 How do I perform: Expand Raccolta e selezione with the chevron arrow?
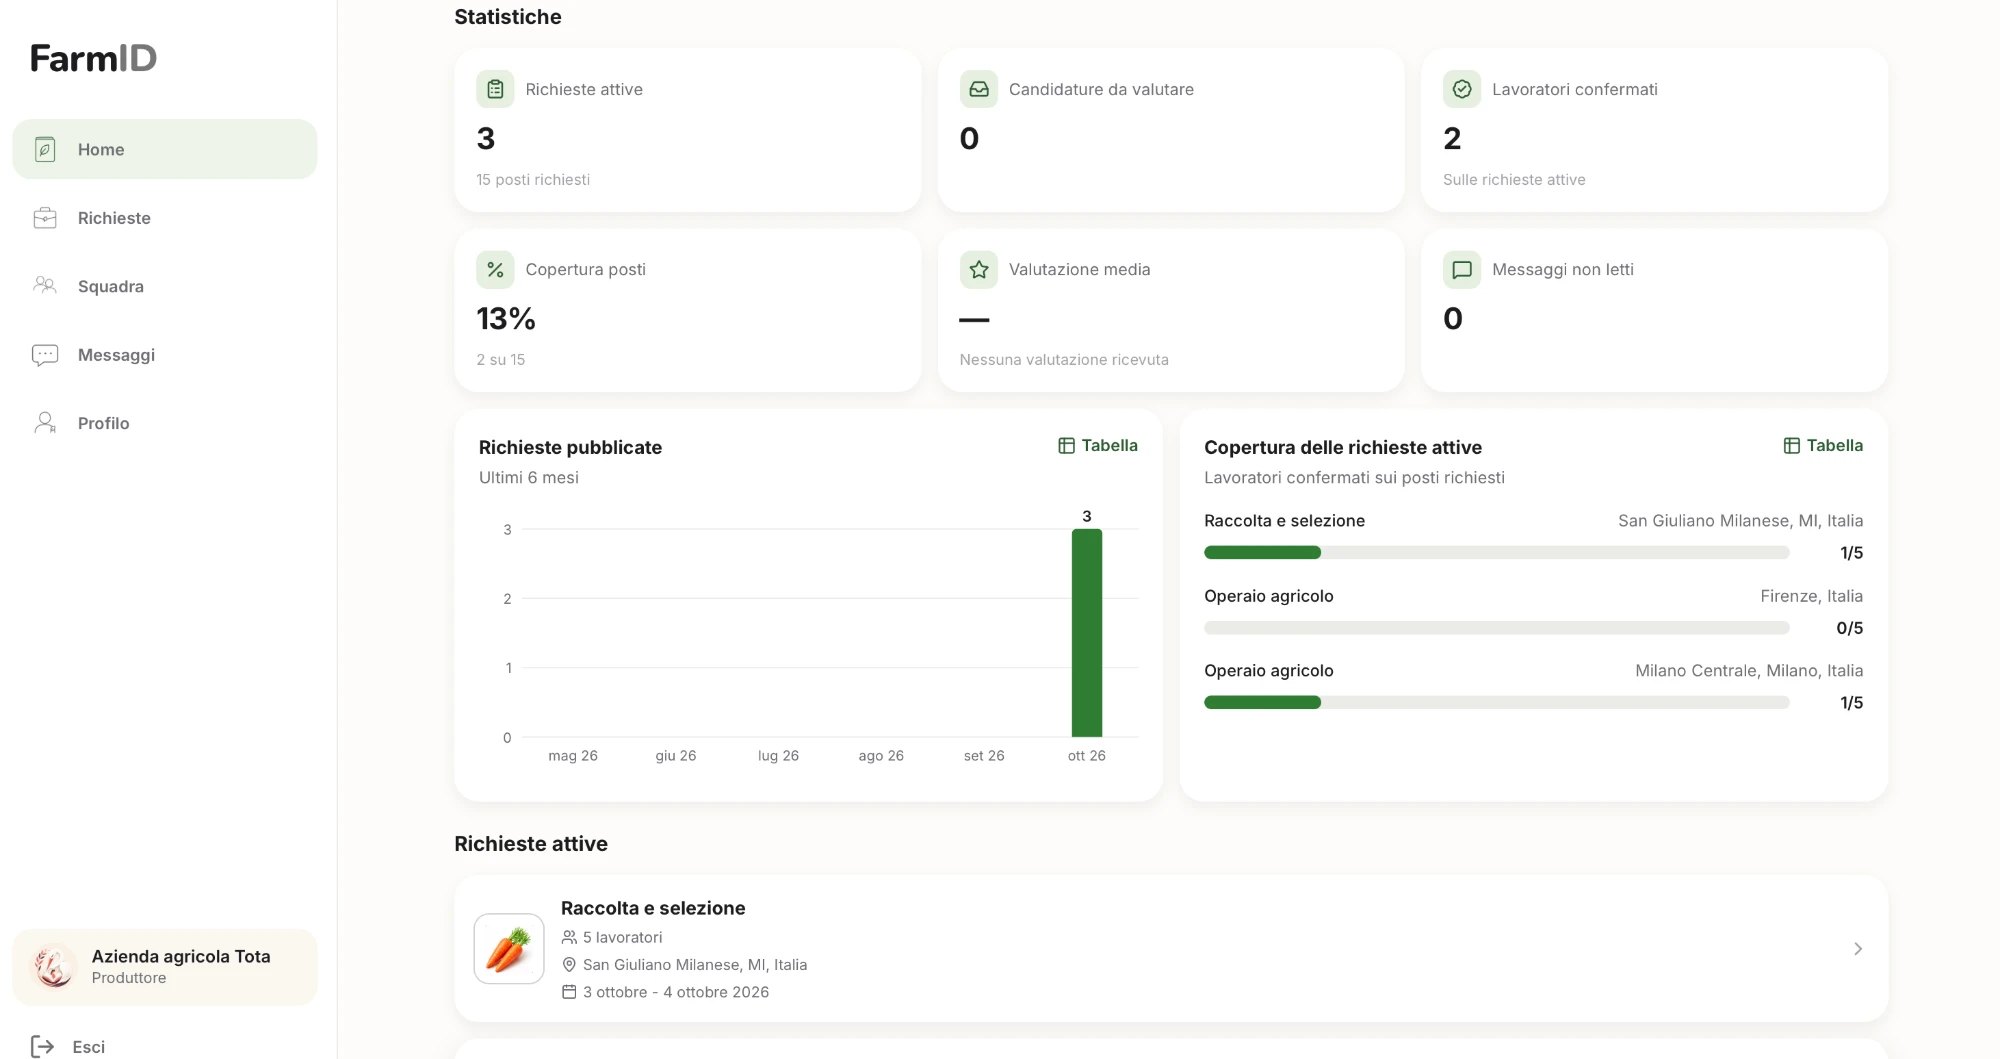coord(1858,949)
